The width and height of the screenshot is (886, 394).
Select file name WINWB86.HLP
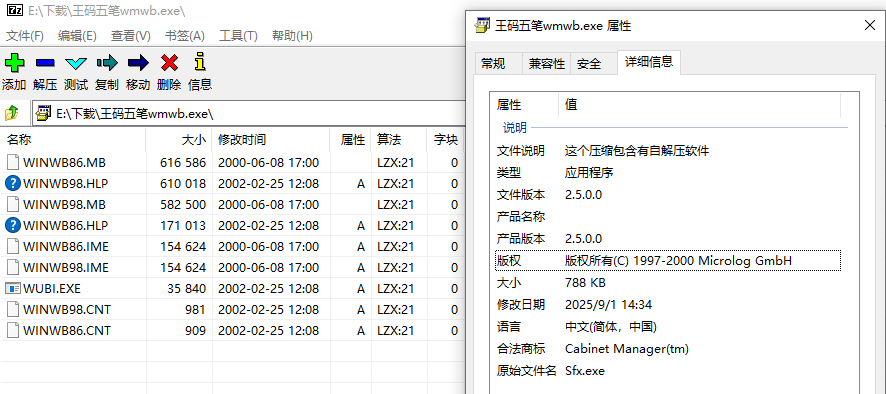[66, 226]
